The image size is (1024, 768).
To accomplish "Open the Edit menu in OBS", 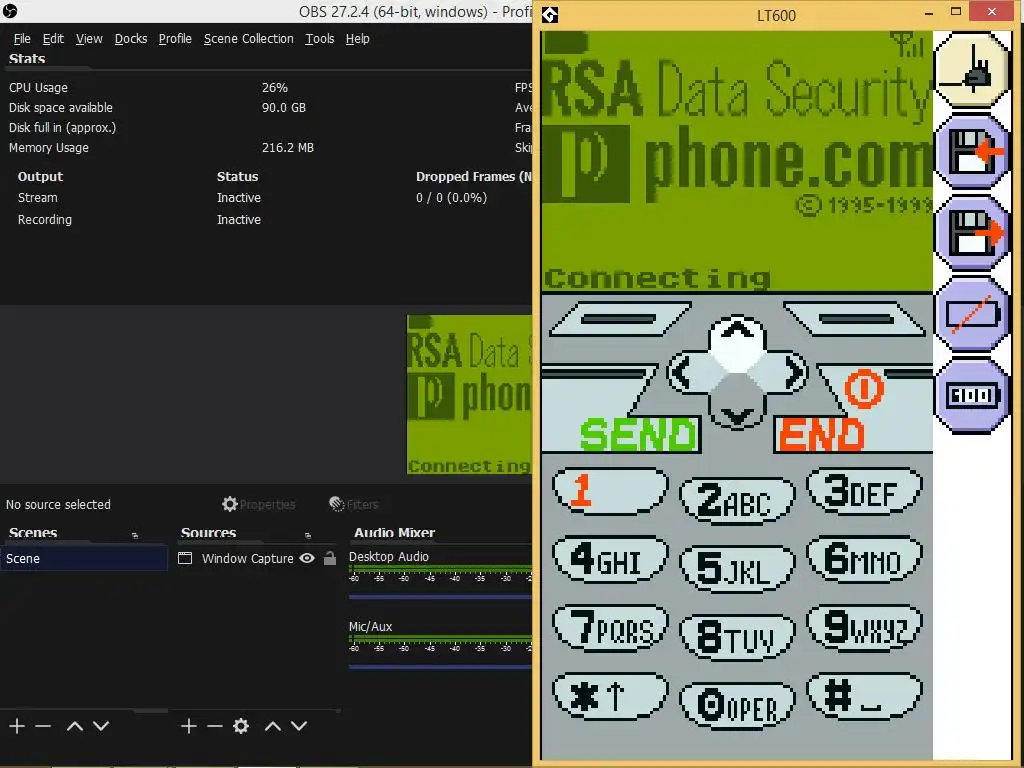I will click(x=53, y=39).
